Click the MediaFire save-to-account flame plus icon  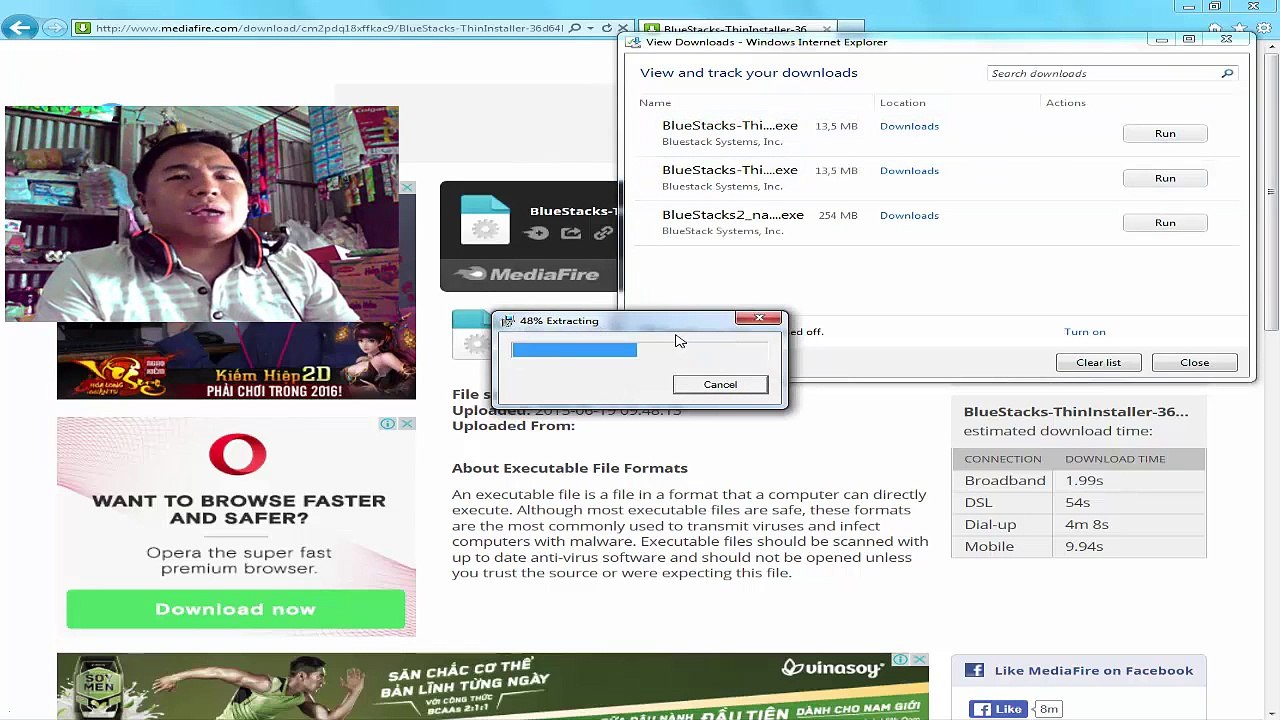click(x=537, y=233)
